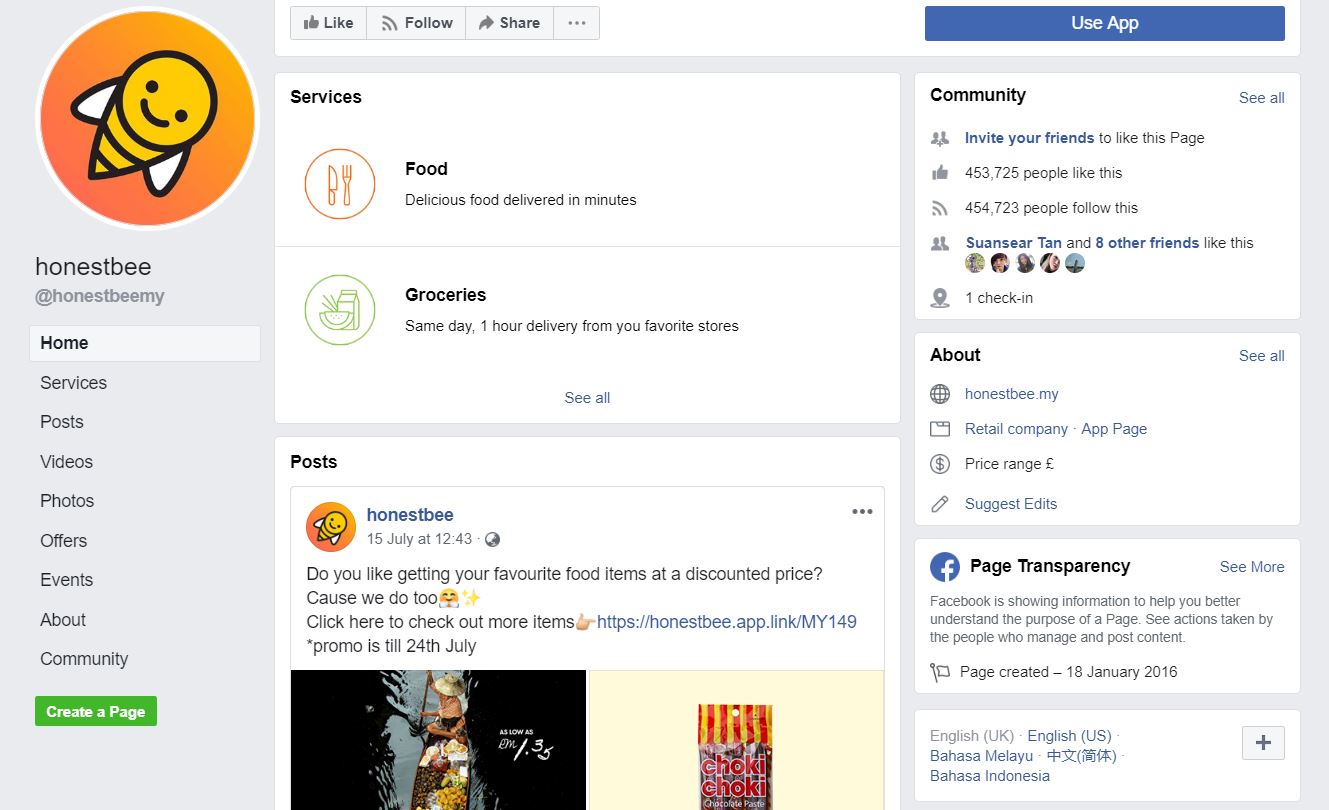Viewport: 1329px width, 810px height.
Task: Expand Services list with See all
Action: (x=587, y=398)
